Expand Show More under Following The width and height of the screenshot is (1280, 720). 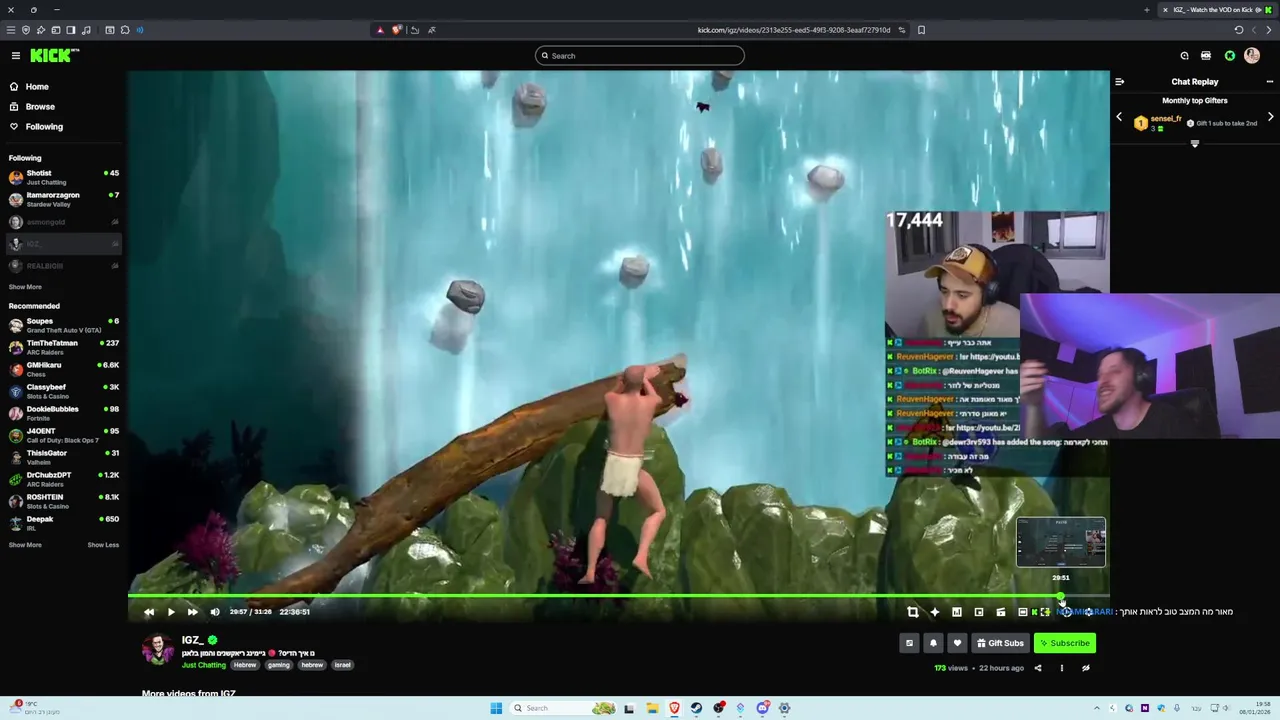pyautogui.click(x=25, y=287)
